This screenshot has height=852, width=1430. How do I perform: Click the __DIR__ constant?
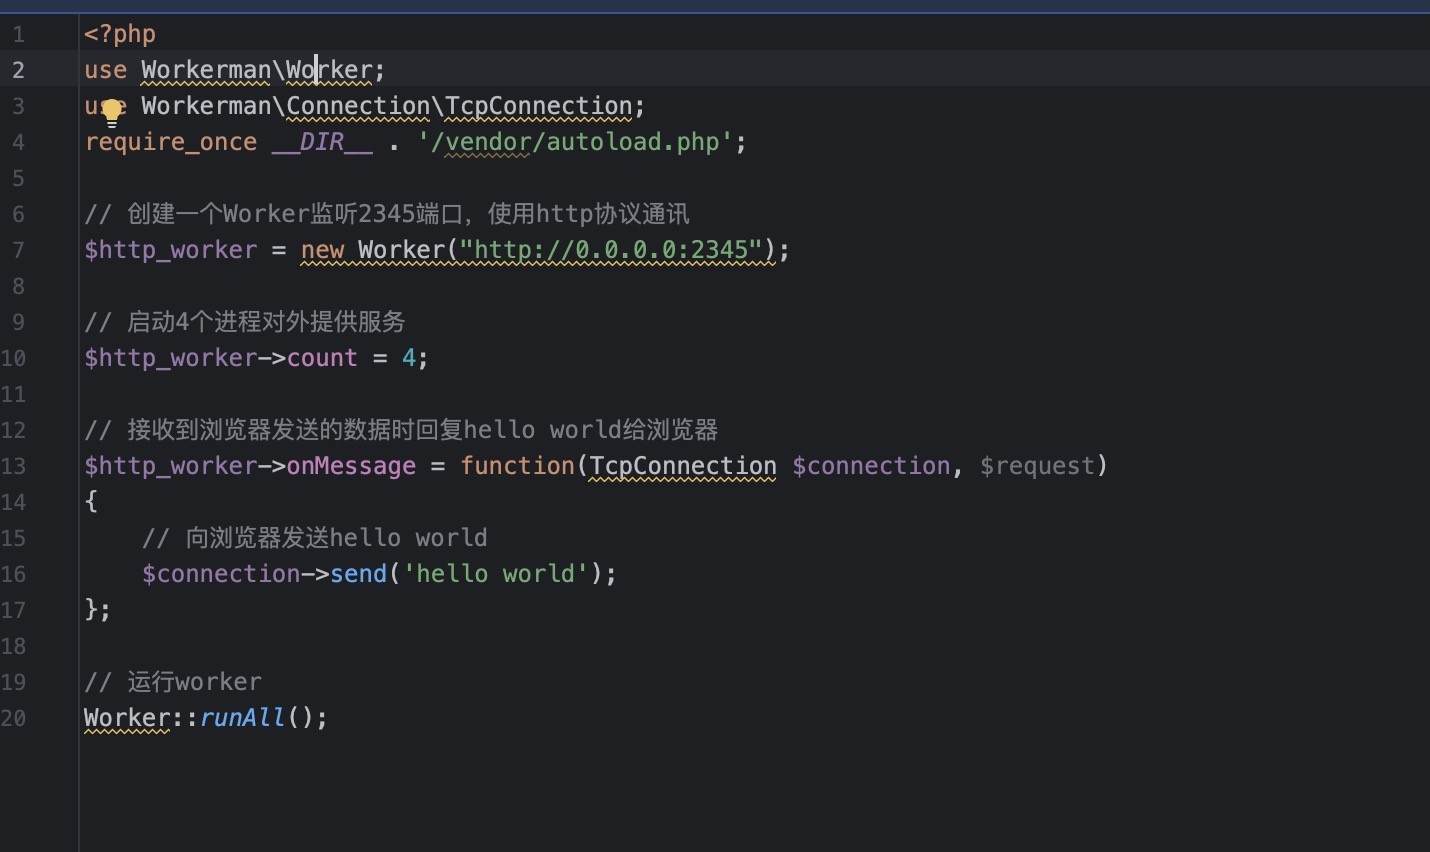[x=322, y=142]
